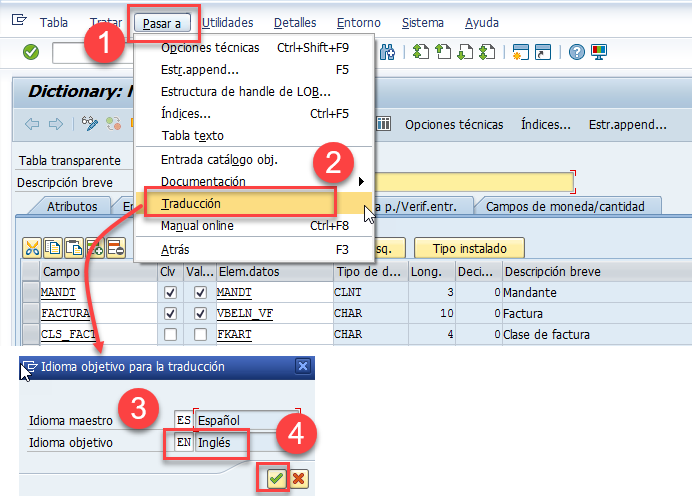This screenshot has width=692, height=496.
Task: Select Traducción menu entry
Action: 254,203
